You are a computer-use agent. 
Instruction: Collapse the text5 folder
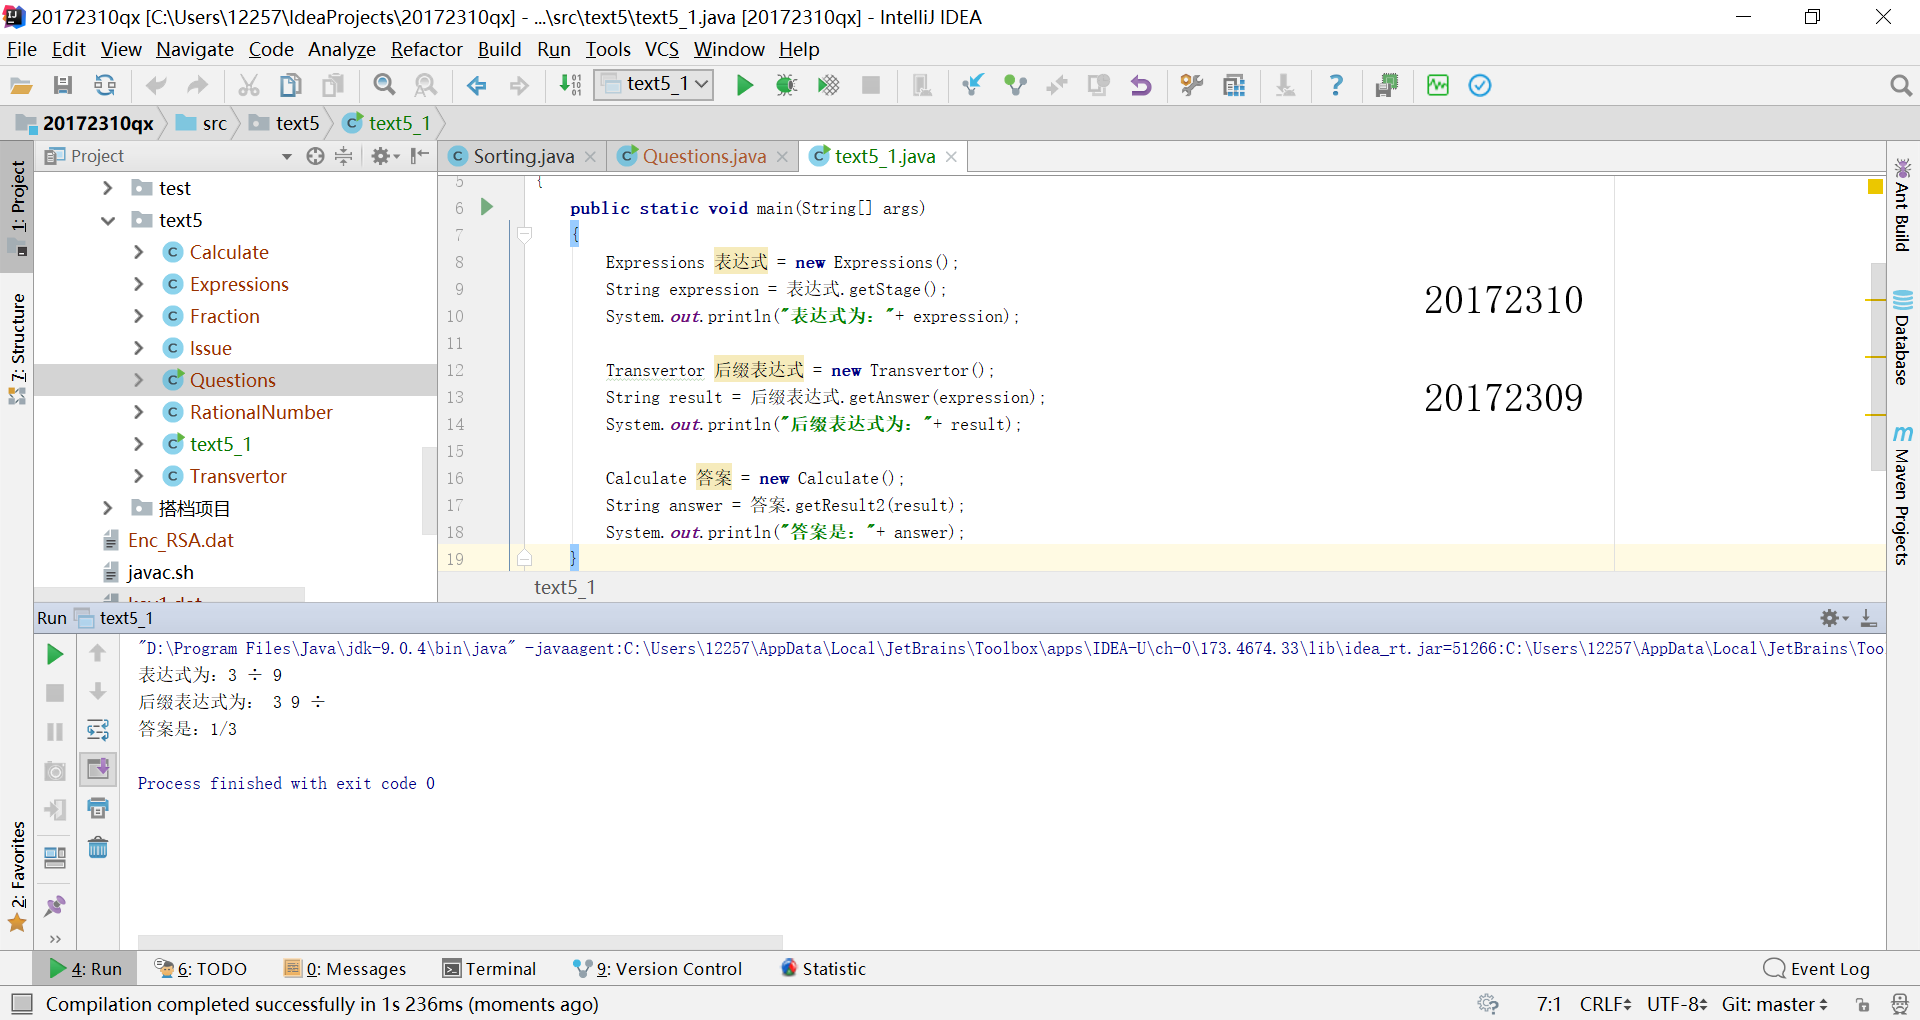pyautogui.click(x=108, y=220)
